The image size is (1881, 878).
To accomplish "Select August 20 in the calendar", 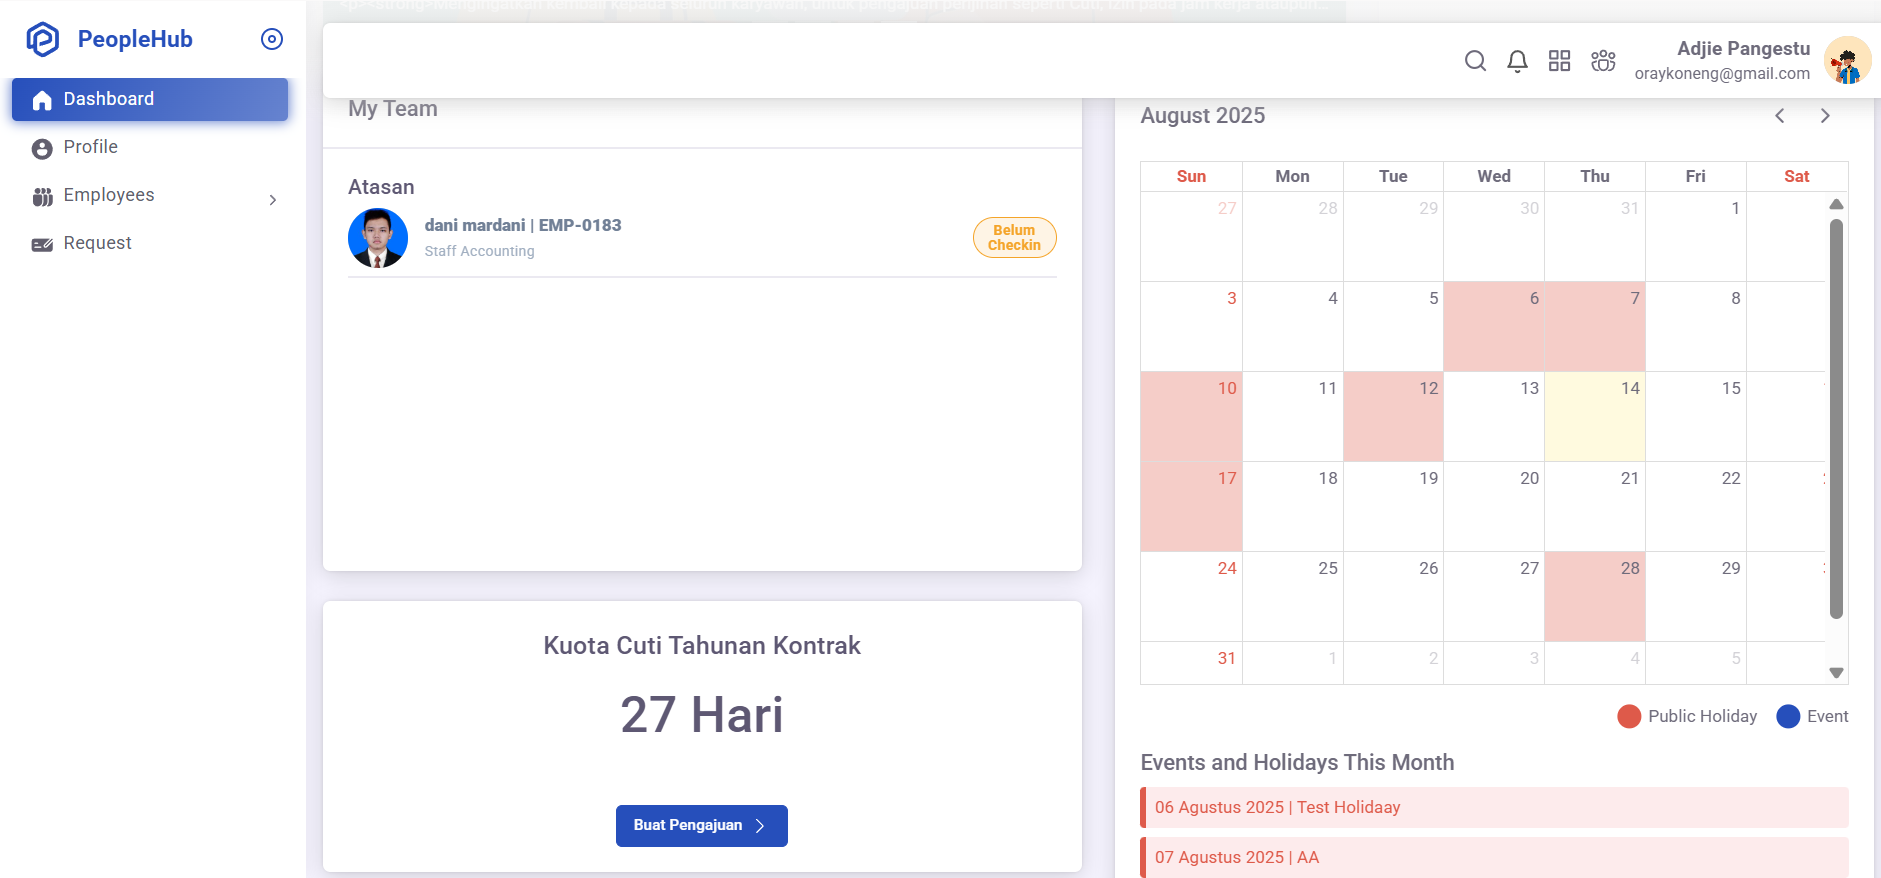I will (x=1493, y=506).
